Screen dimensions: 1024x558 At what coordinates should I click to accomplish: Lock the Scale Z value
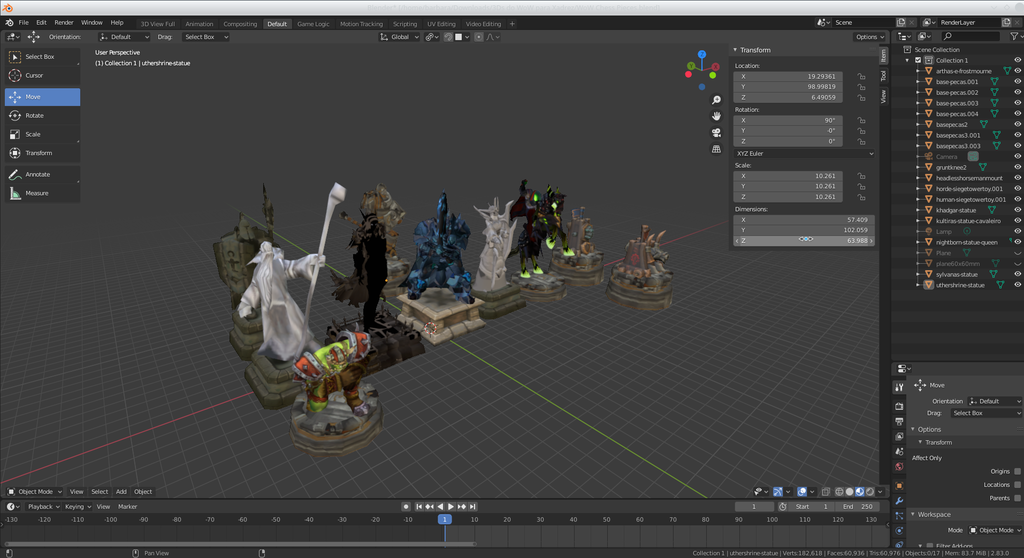[861, 197]
